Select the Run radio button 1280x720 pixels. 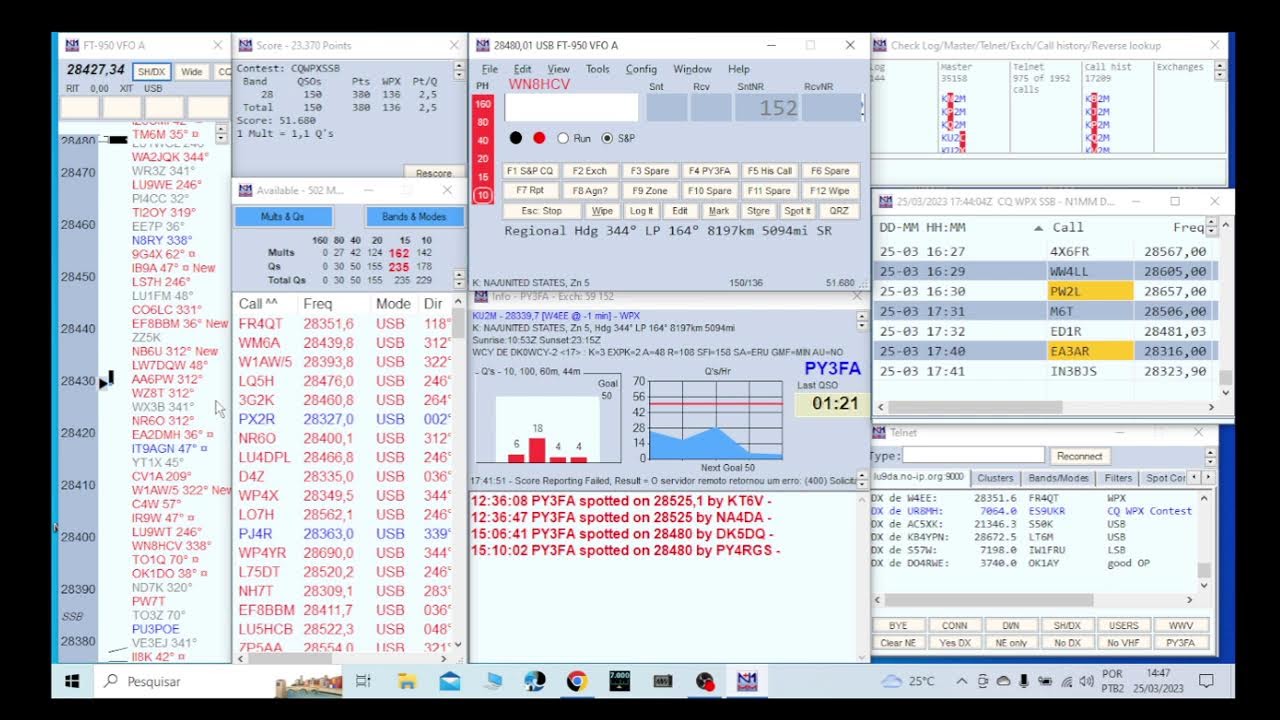coord(562,138)
